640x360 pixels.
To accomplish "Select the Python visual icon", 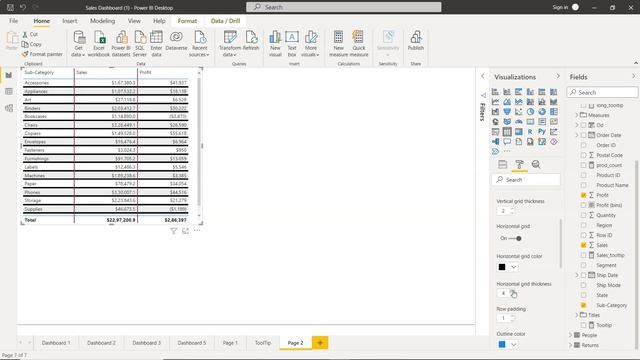I will 542,131.
